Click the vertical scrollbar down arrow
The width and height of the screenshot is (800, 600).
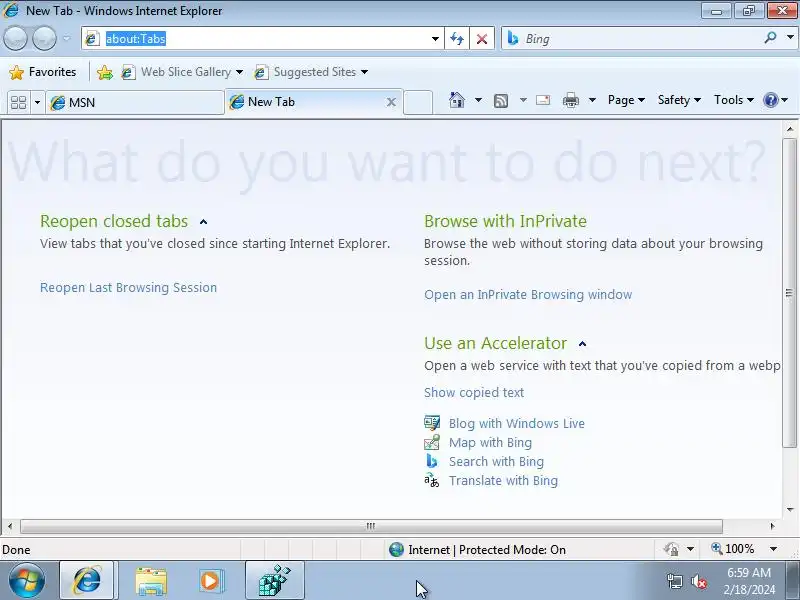790,509
